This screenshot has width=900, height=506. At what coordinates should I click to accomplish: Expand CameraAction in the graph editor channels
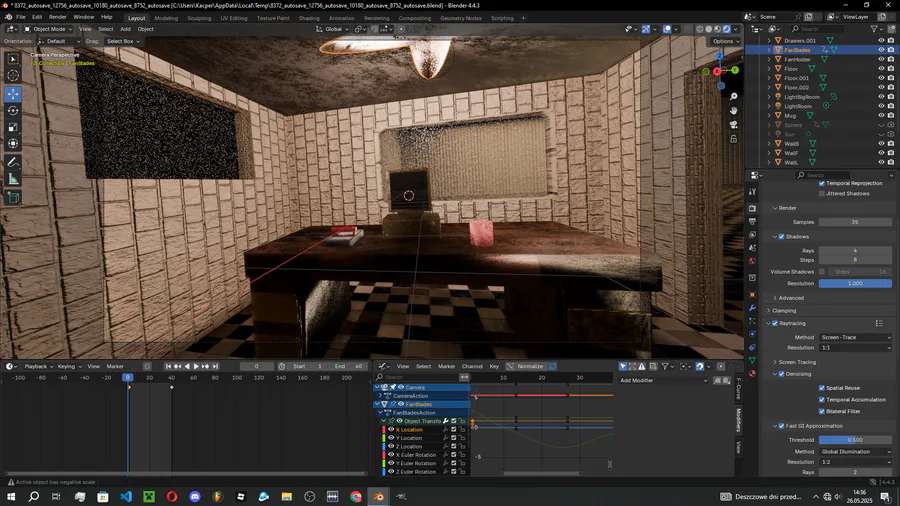[380, 396]
